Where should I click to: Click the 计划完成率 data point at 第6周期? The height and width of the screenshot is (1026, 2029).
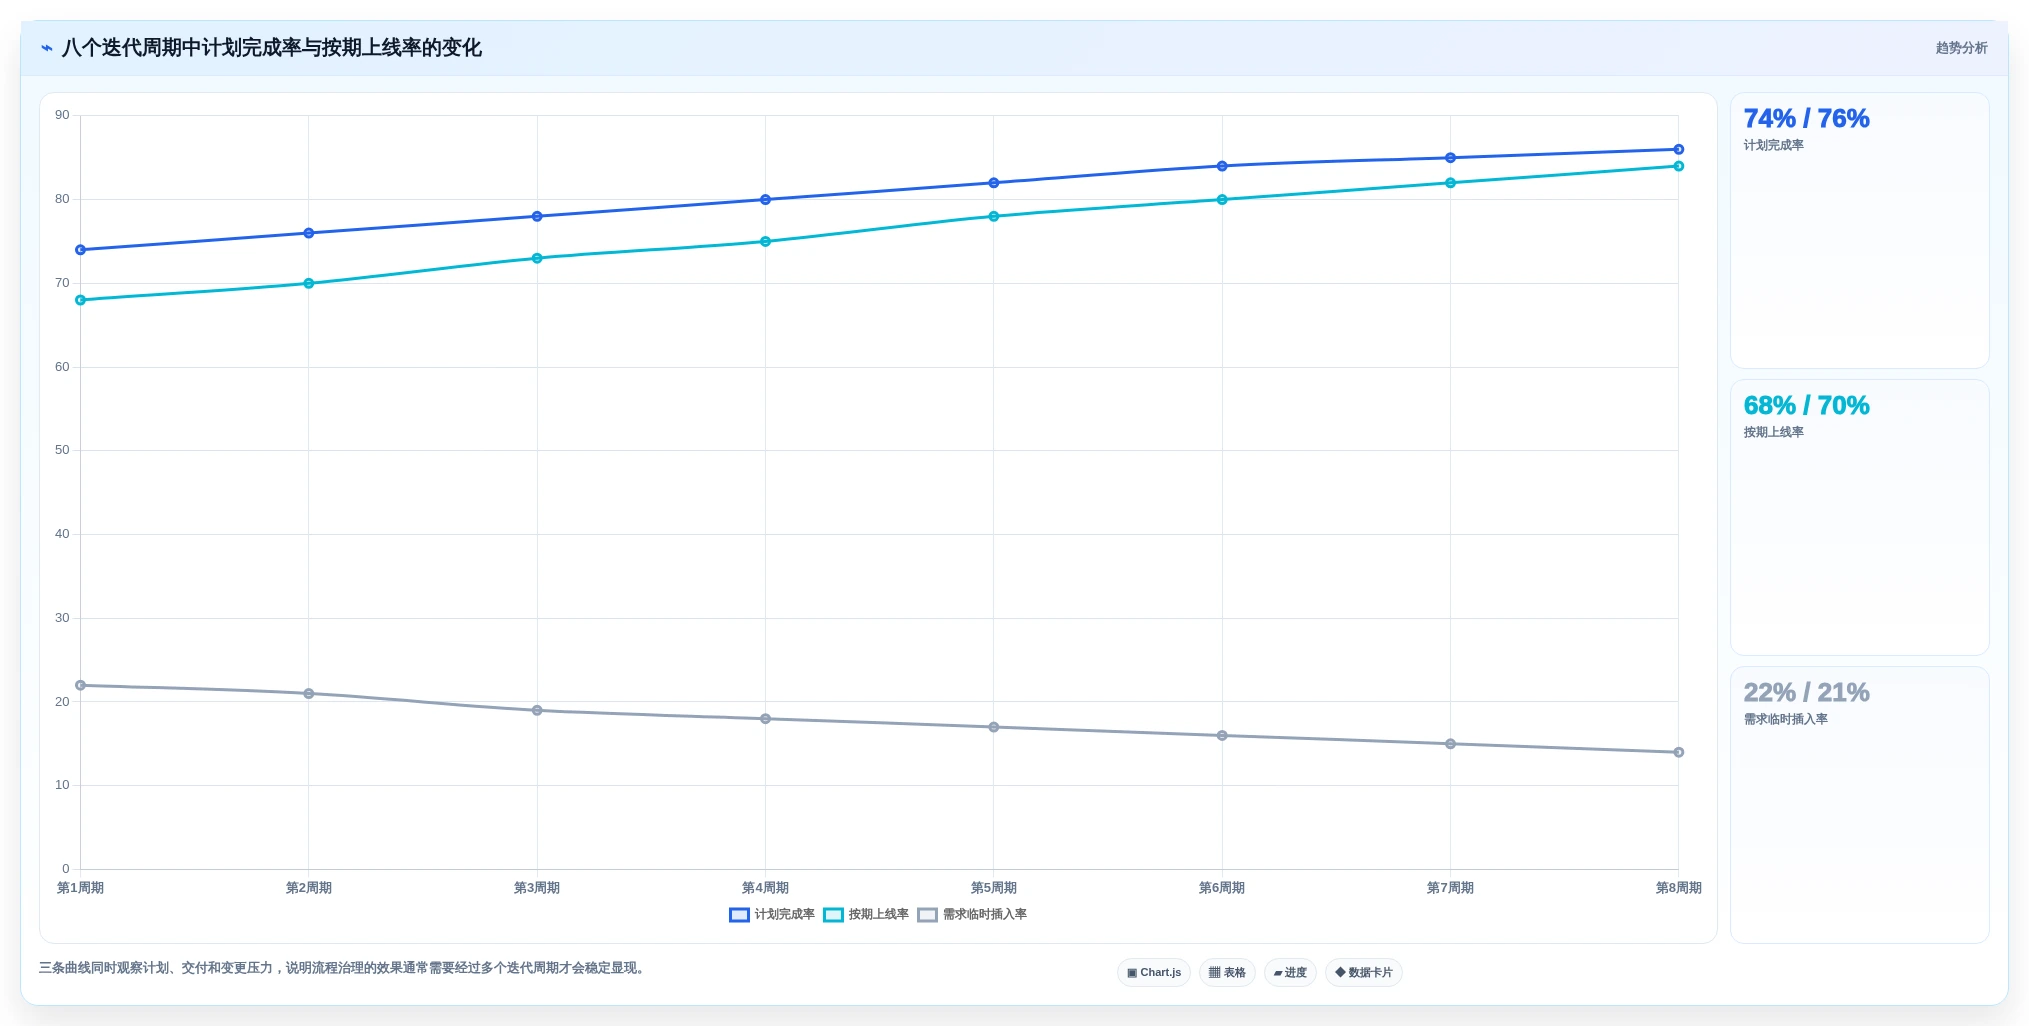point(1222,166)
